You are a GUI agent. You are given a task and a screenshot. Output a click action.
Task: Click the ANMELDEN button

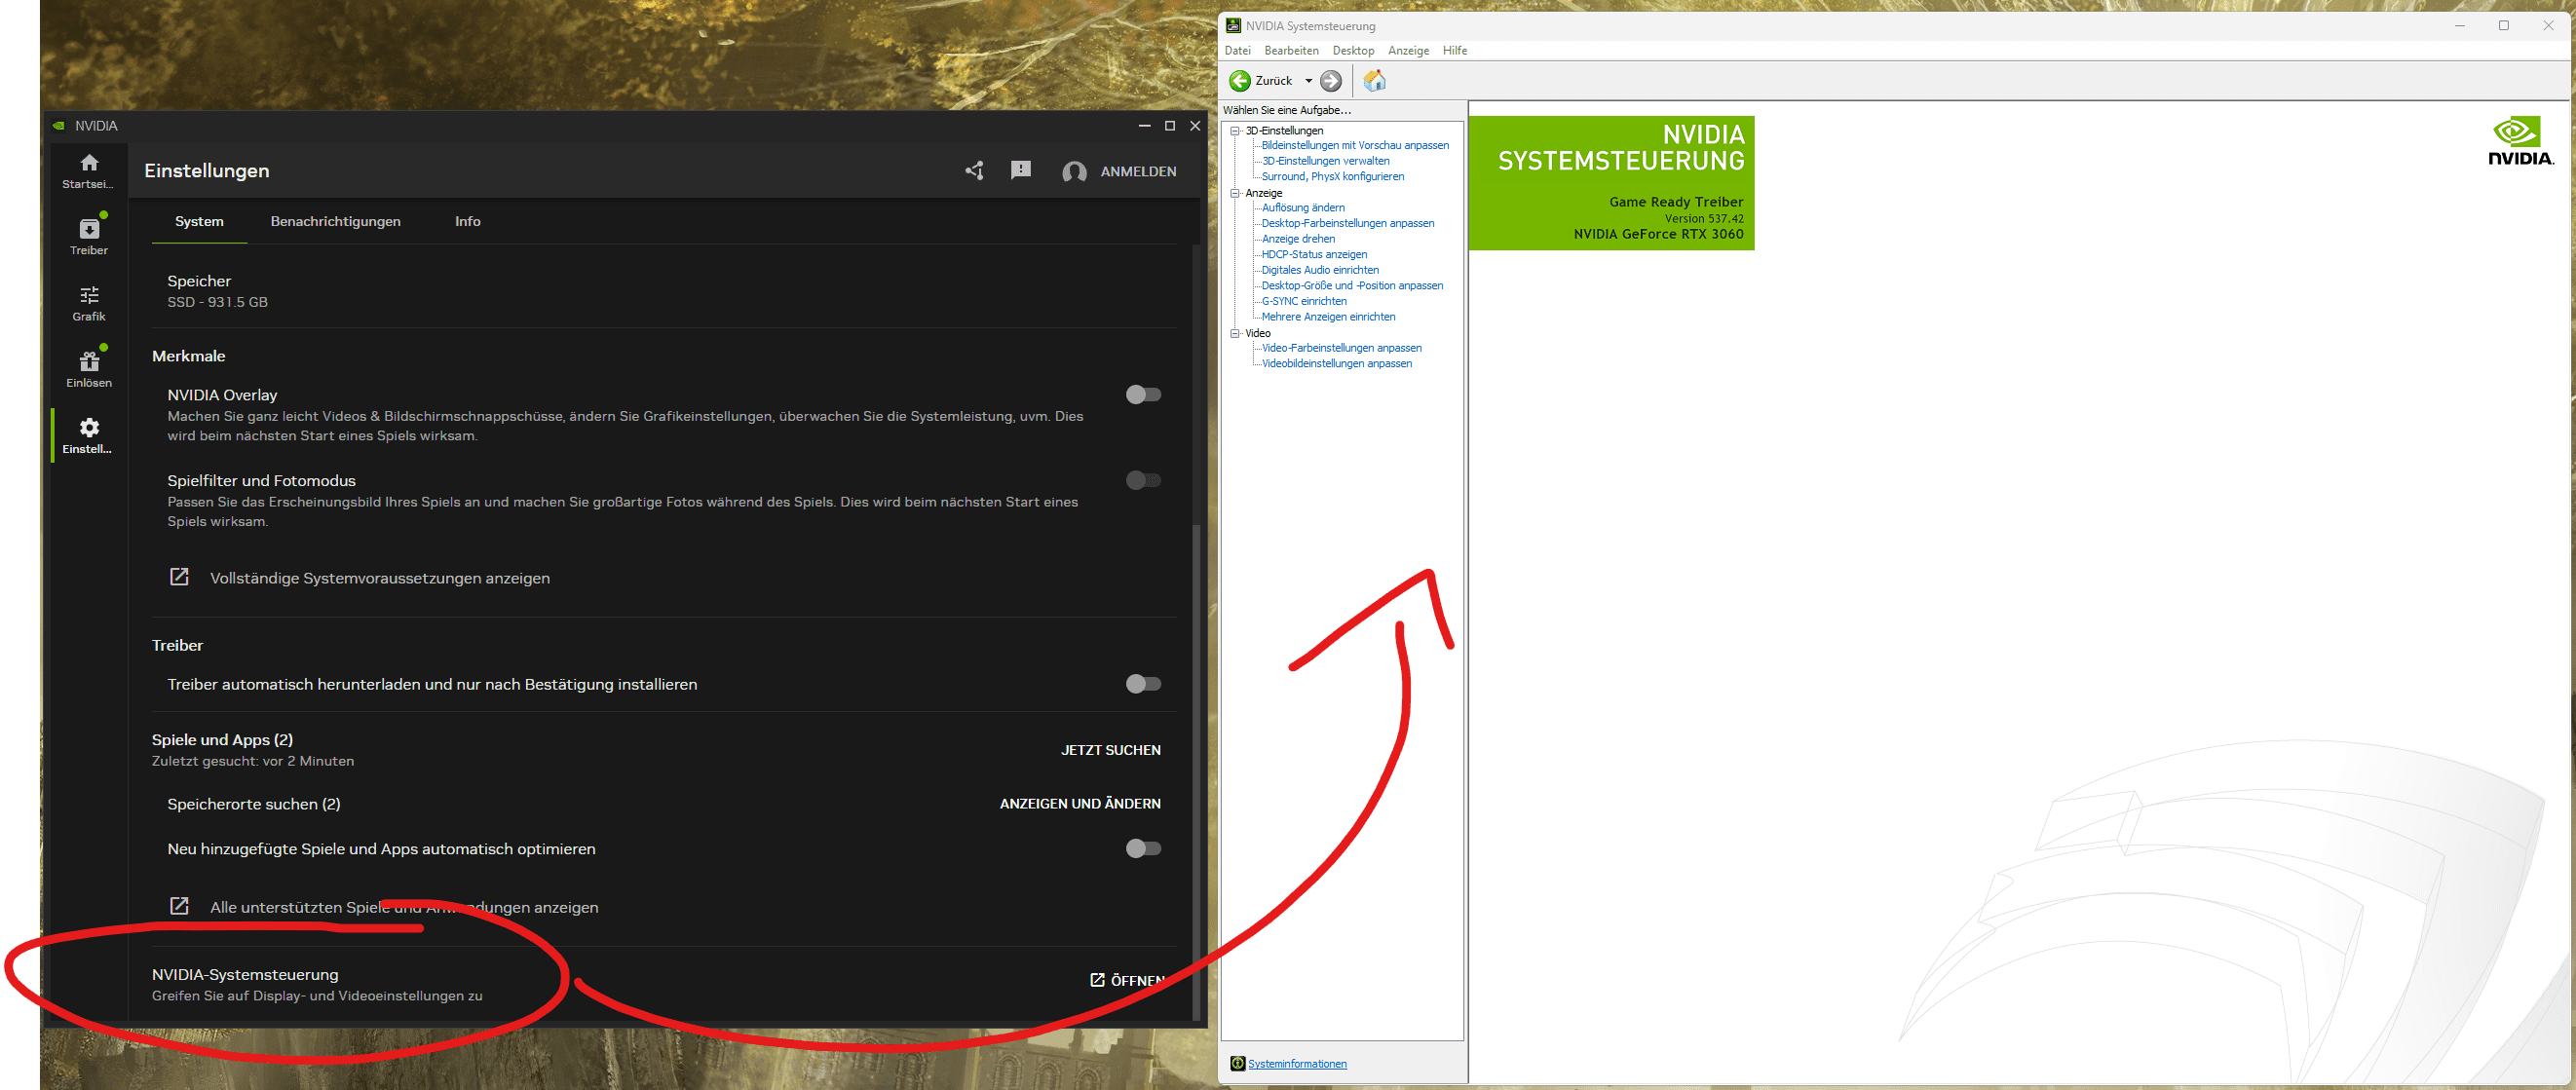tap(1138, 172)
